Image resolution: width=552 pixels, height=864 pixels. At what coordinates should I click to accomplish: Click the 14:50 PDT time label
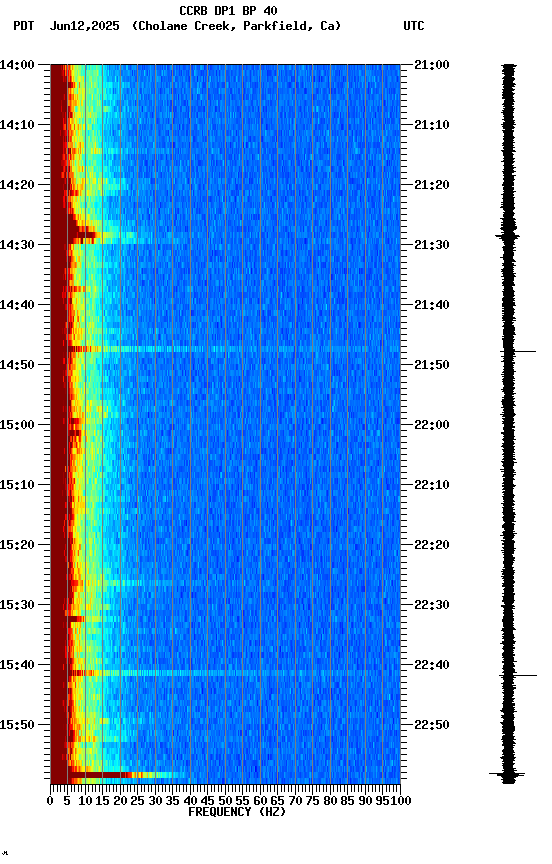(17, 365)
